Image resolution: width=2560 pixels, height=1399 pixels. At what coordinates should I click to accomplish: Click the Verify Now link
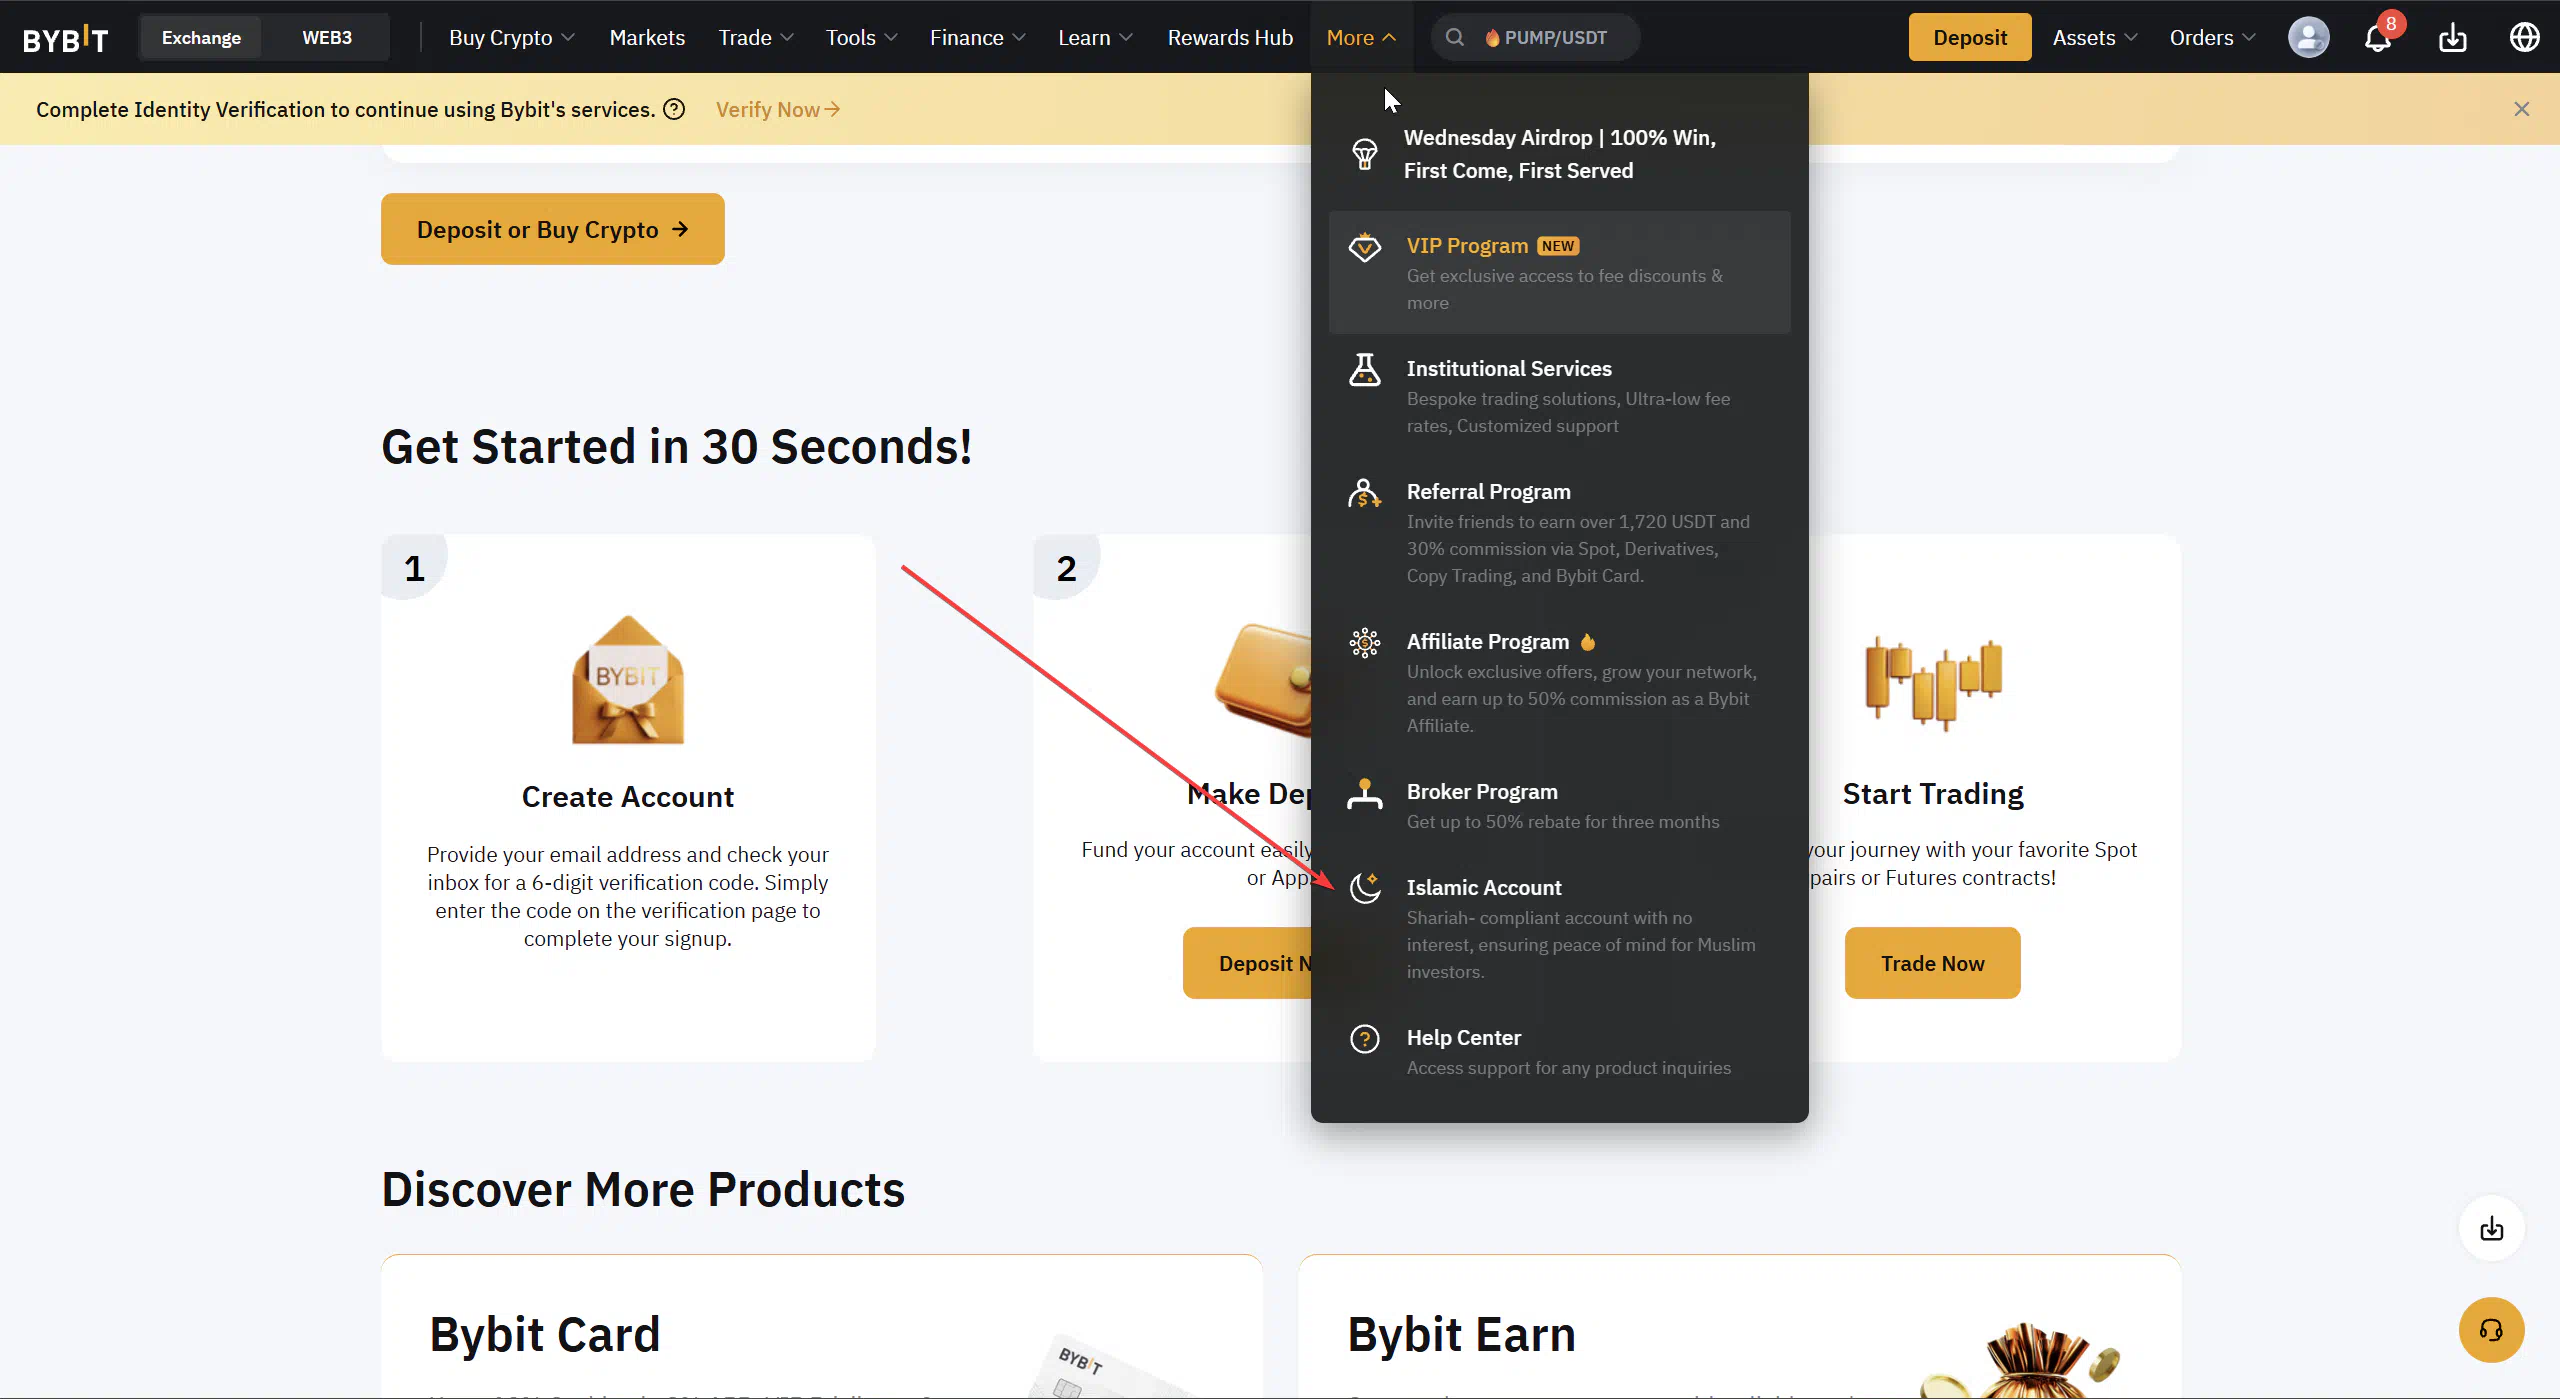pos(778,109)
